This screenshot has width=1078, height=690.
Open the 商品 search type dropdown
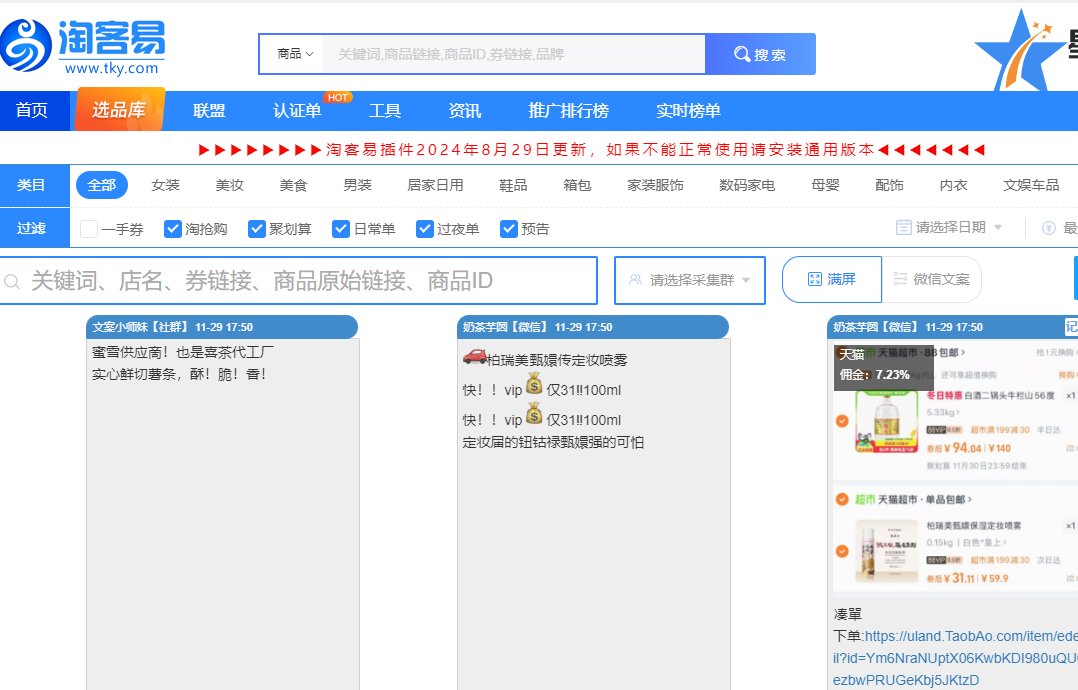(296, 54)
